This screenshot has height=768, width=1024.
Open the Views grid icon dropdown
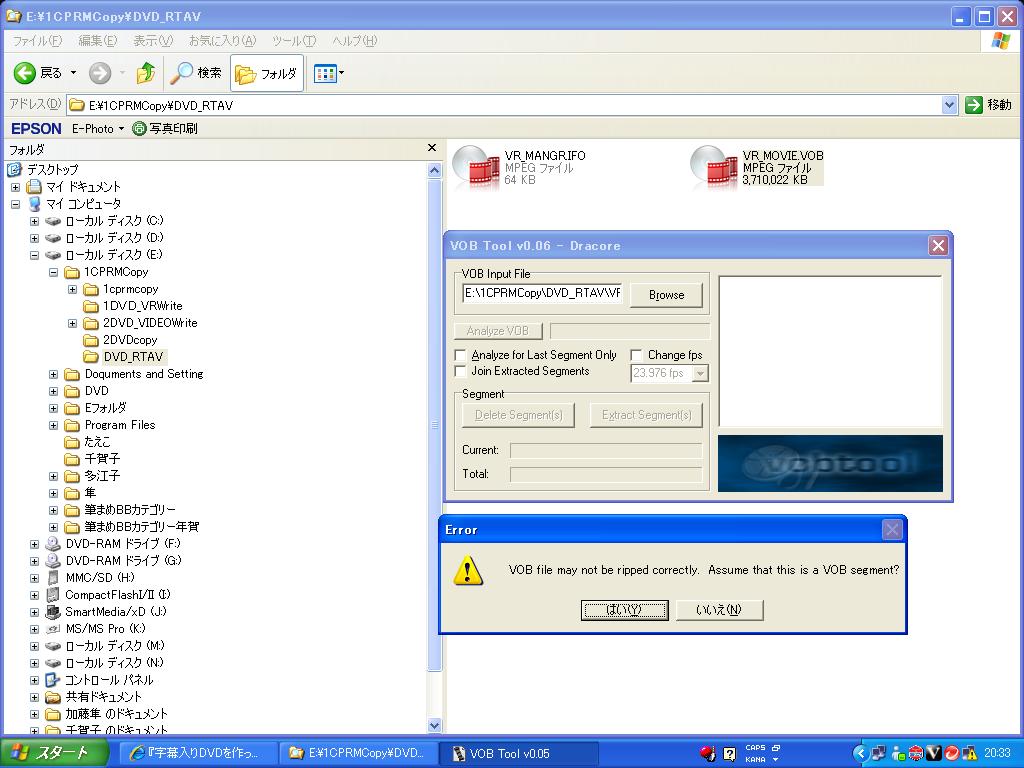pyautogui.click(x=328, y=73)
